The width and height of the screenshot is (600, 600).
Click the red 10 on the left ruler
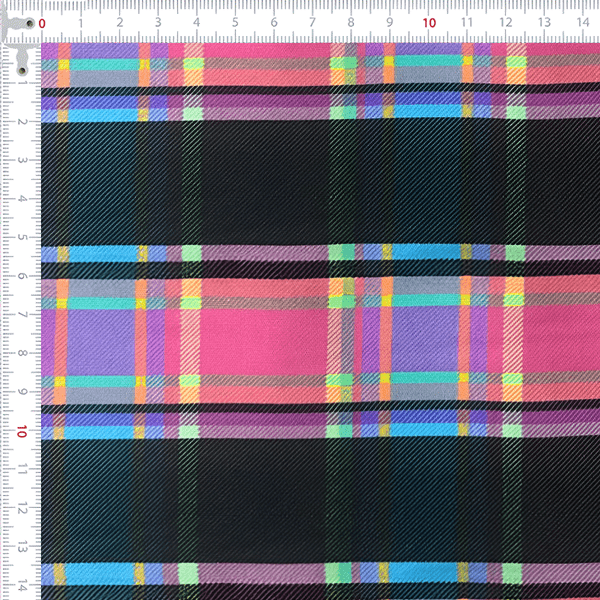point(22,431)
